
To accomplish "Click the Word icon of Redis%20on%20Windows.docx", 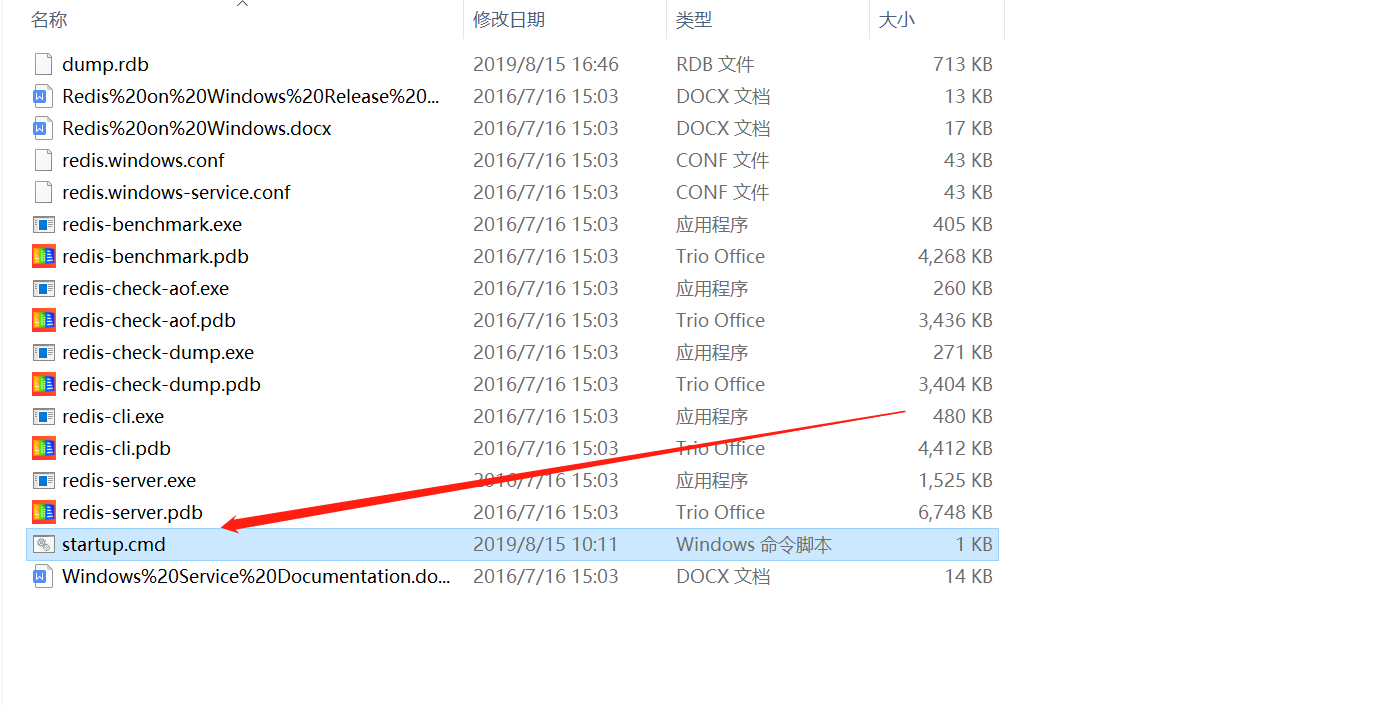I will 43,128.
